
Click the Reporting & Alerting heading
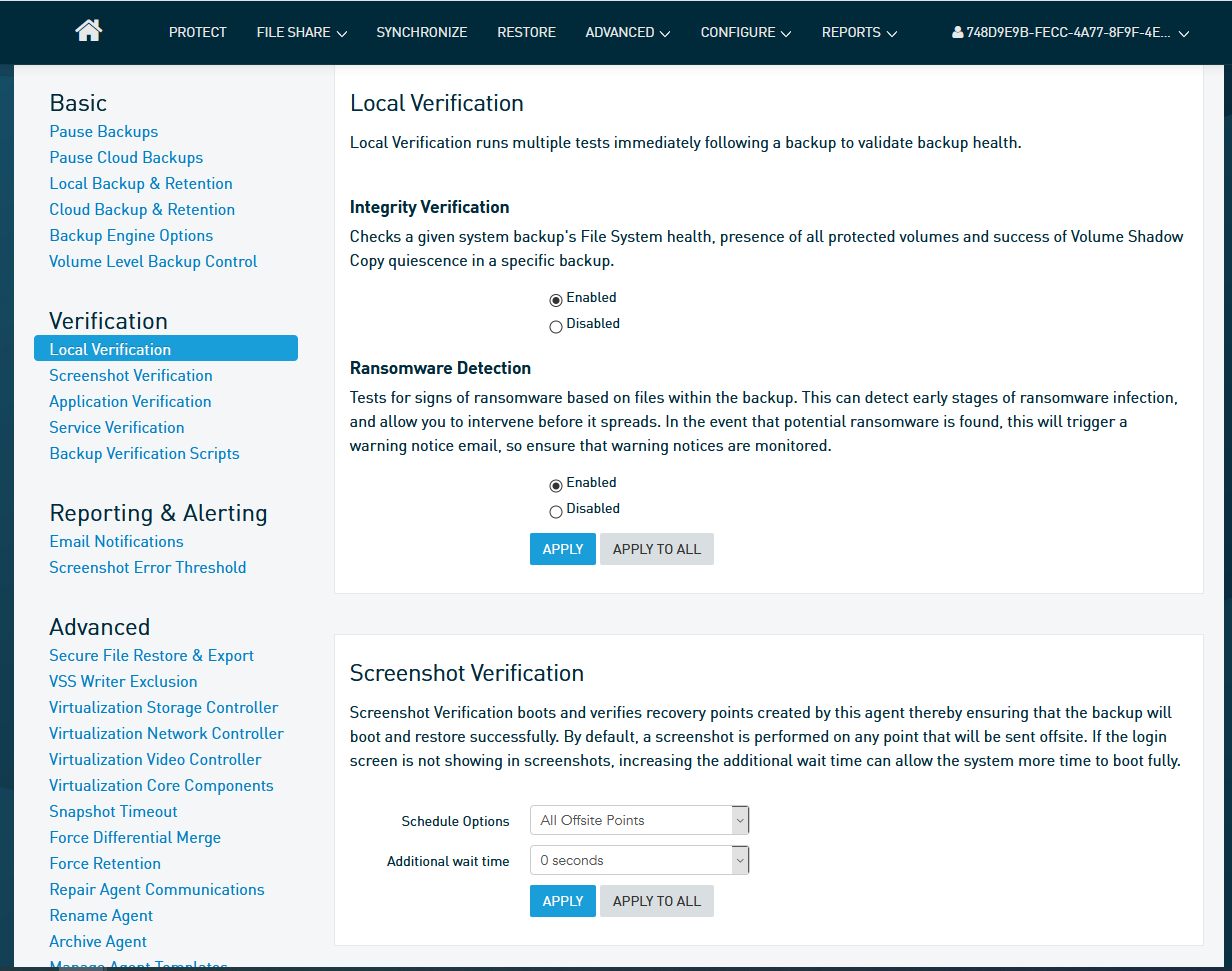pyautogui.click(x=159, y=513)
